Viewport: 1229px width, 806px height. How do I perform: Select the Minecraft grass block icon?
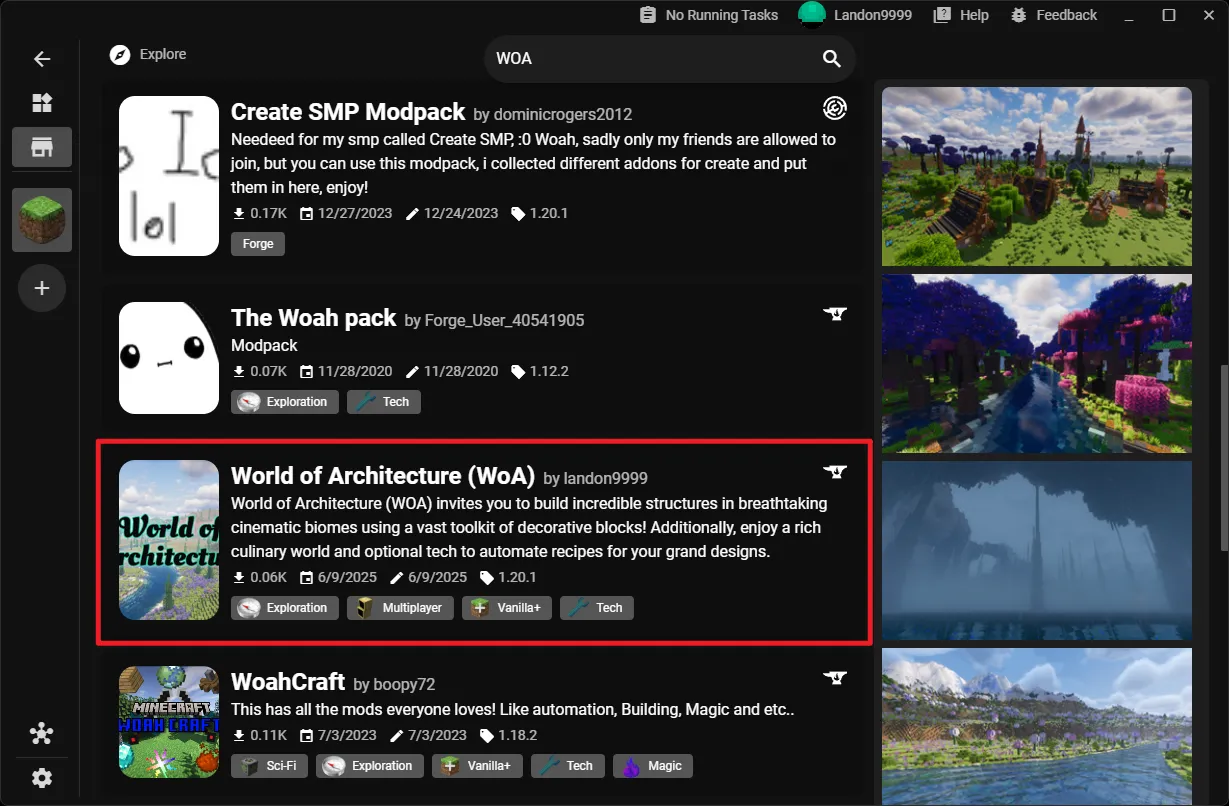(x=42, y=219)
